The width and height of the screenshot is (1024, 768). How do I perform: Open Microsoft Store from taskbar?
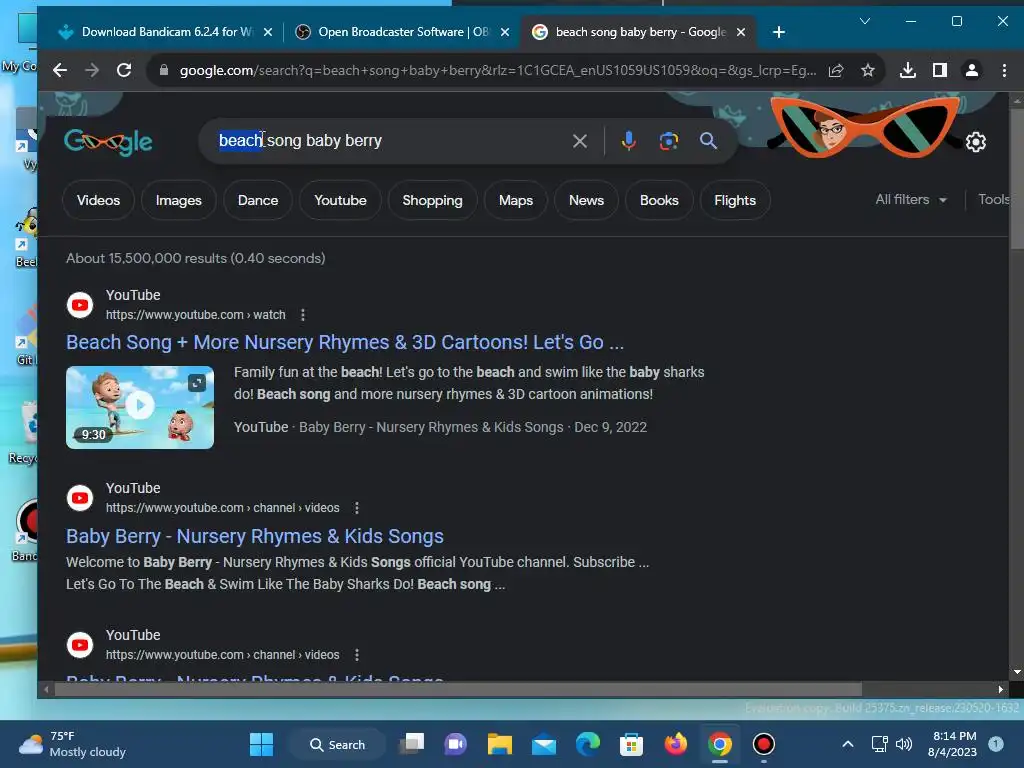632,744
